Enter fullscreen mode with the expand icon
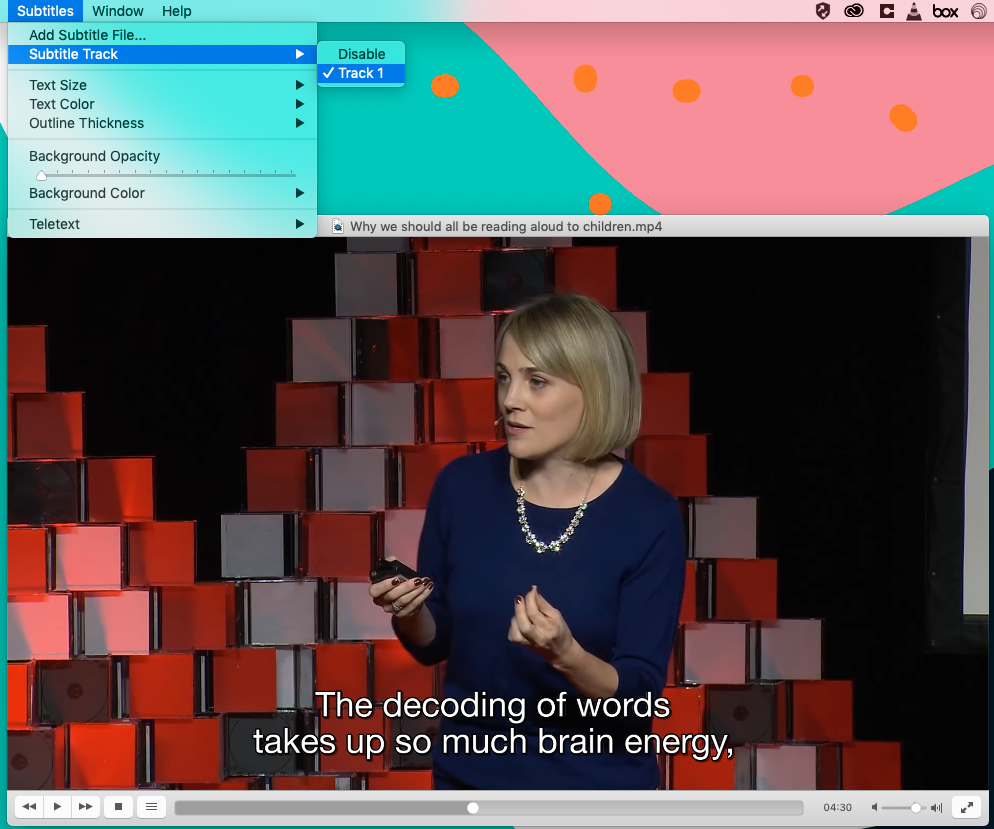The width and height of the screenshot is (994, 829). coord(966,806)
